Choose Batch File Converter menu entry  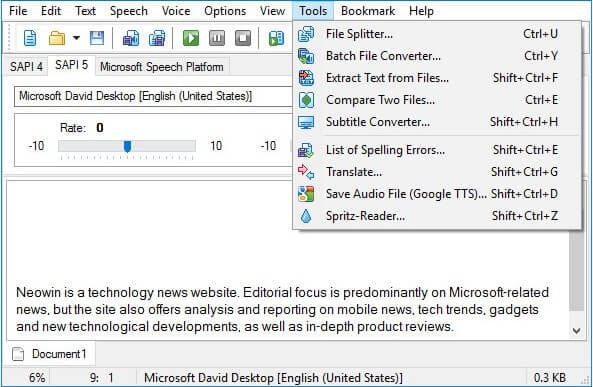point(437,56)
